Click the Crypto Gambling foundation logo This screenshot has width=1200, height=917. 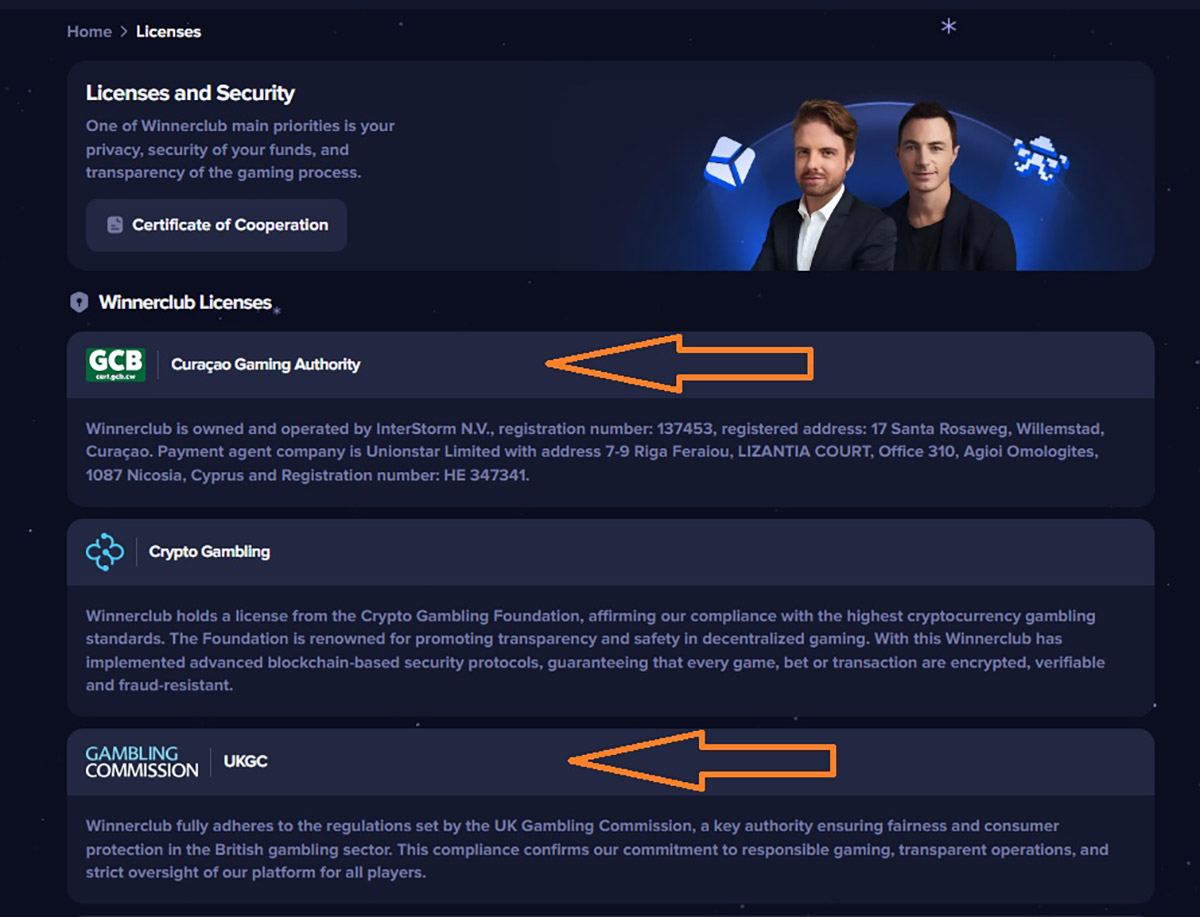[x=105, y=552]
